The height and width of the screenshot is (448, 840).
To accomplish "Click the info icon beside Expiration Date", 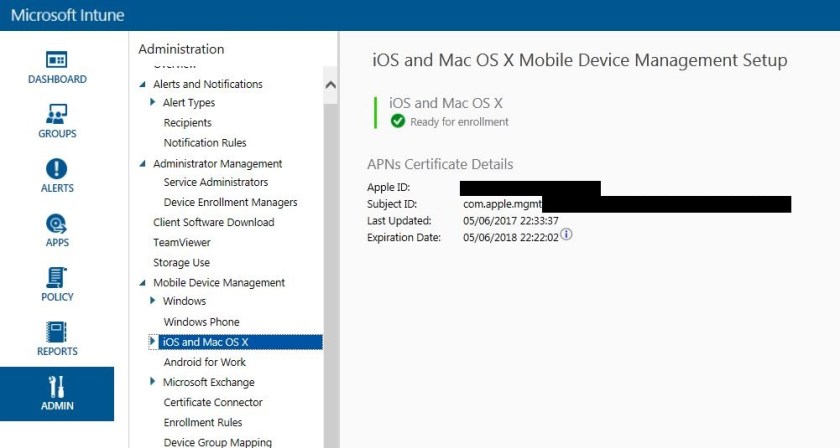I will point(566,235).
